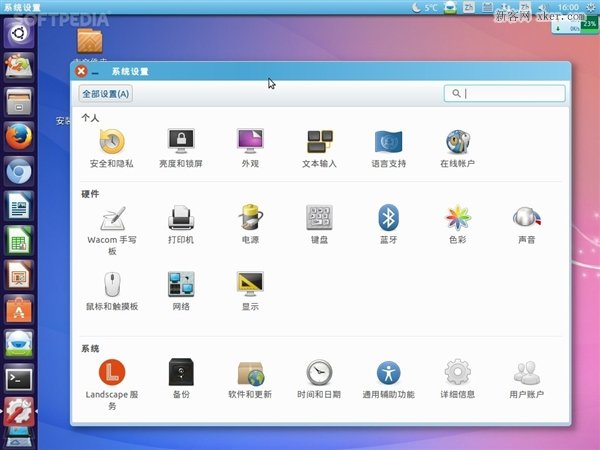Open 外观 appearance settings
This screenshot has width=600, height=450.
[x=250, y=148]
